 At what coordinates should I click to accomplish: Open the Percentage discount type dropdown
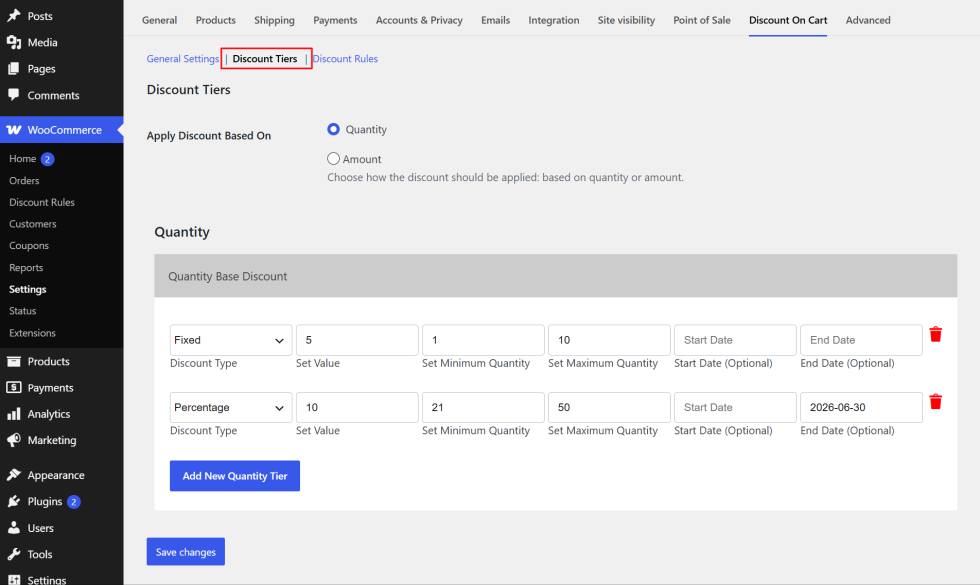[231, 408]
